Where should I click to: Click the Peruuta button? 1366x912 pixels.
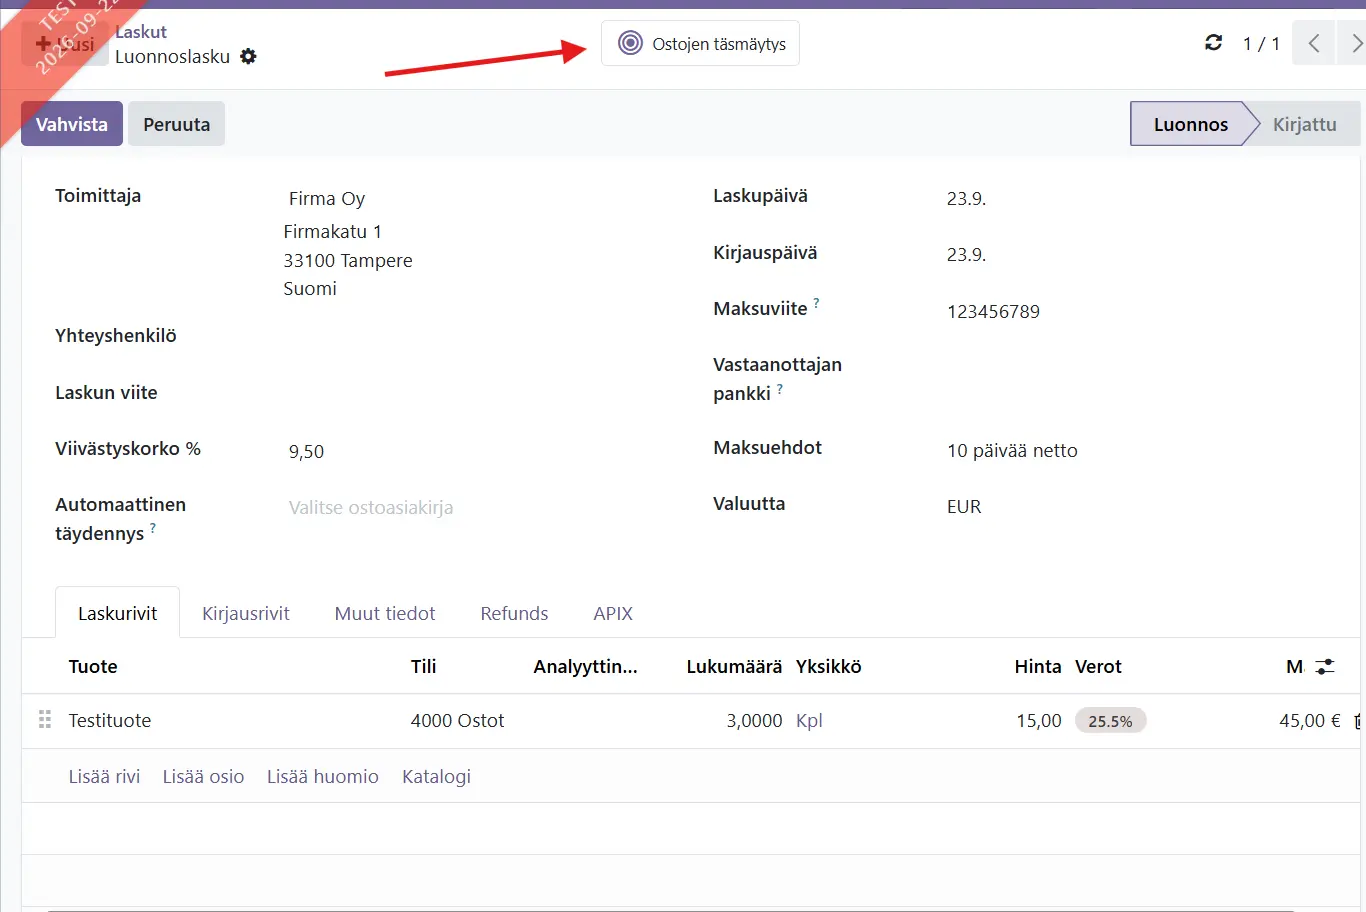176,124
